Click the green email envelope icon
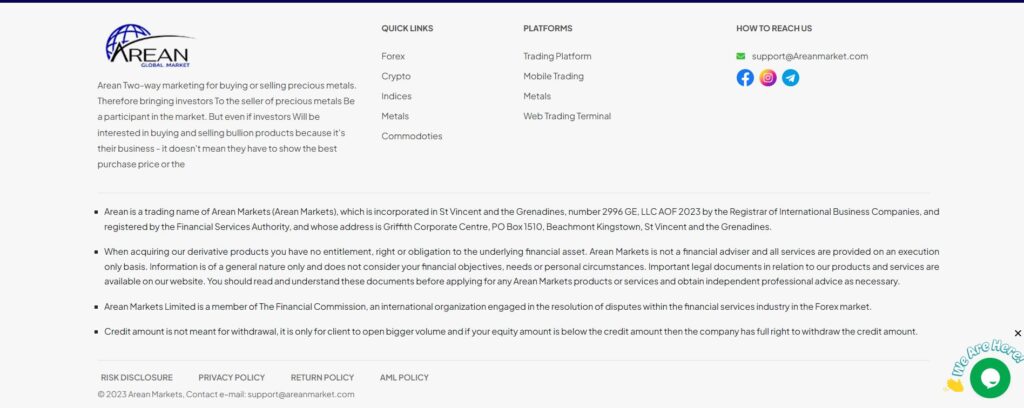Screen dimensions: 1024x408 tap(741, 57)
